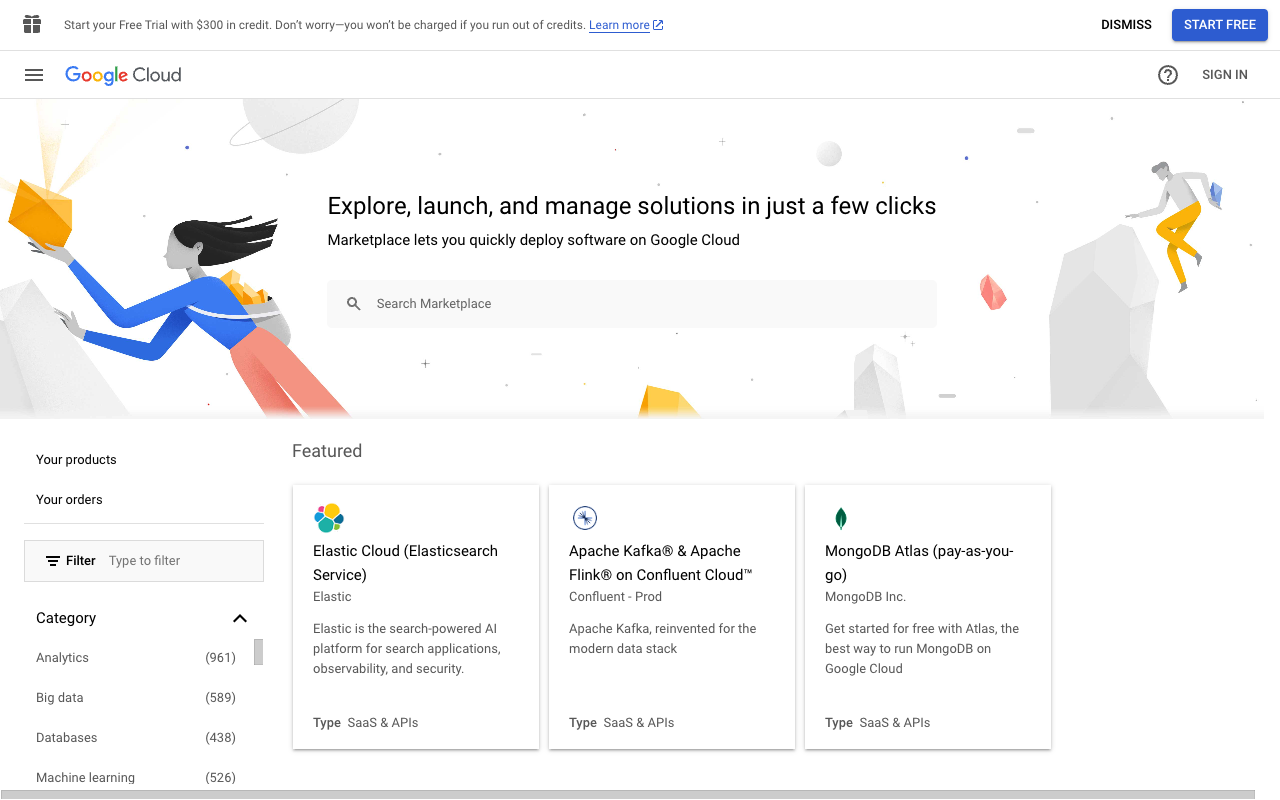Click the category list scrollbar thumb
The image size is (1280, 800).
(258, 652)
